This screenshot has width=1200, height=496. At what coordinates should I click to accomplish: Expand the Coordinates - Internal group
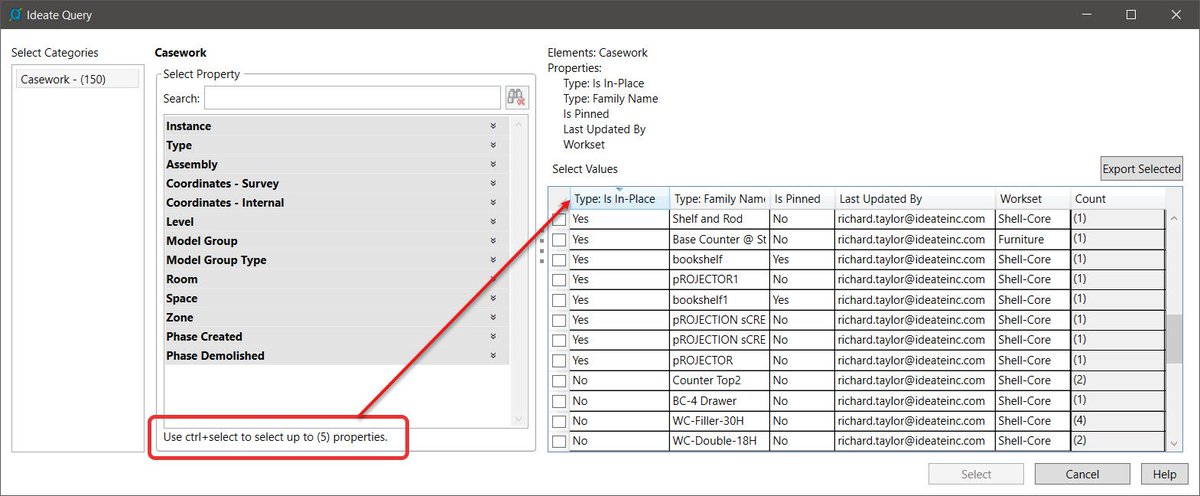(x=493, y=202)
